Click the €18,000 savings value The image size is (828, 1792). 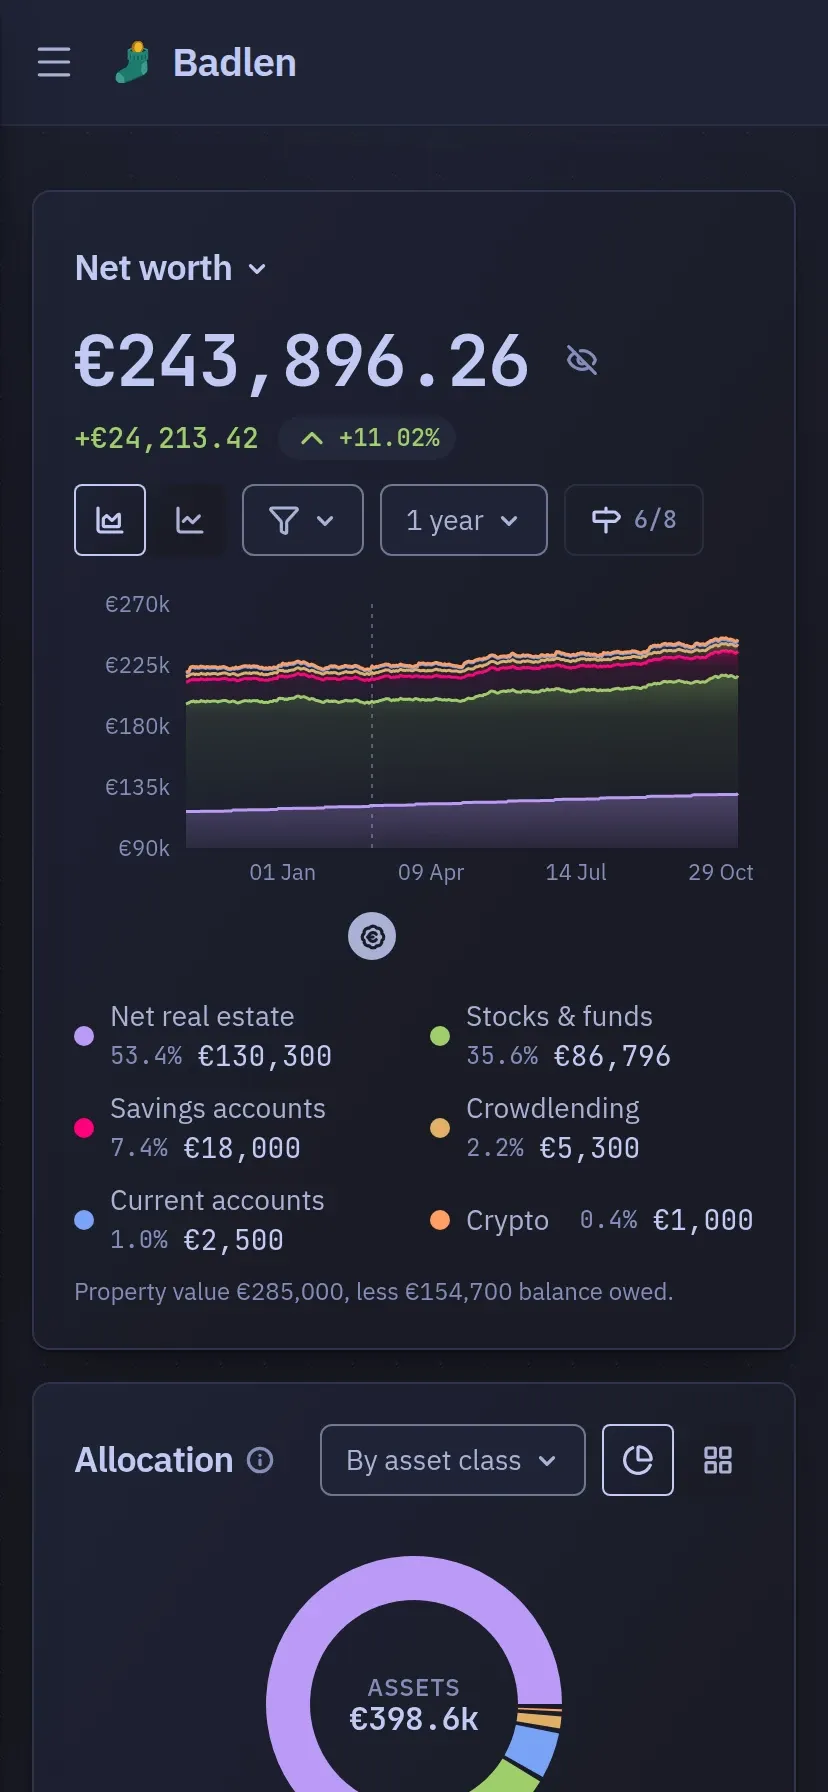[x=242, y=1148]
